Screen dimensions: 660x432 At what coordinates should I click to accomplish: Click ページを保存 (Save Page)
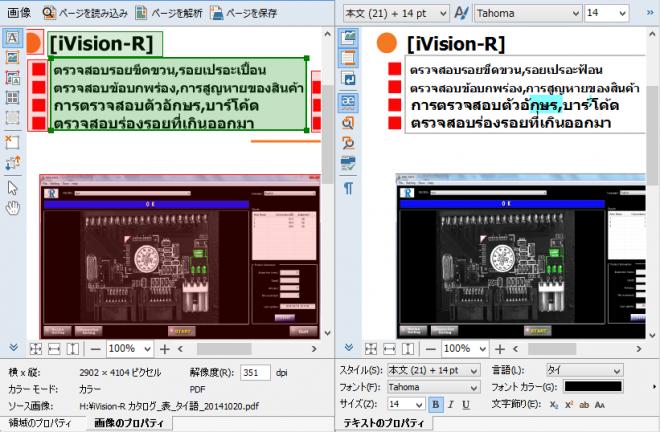tap(244, 13)
